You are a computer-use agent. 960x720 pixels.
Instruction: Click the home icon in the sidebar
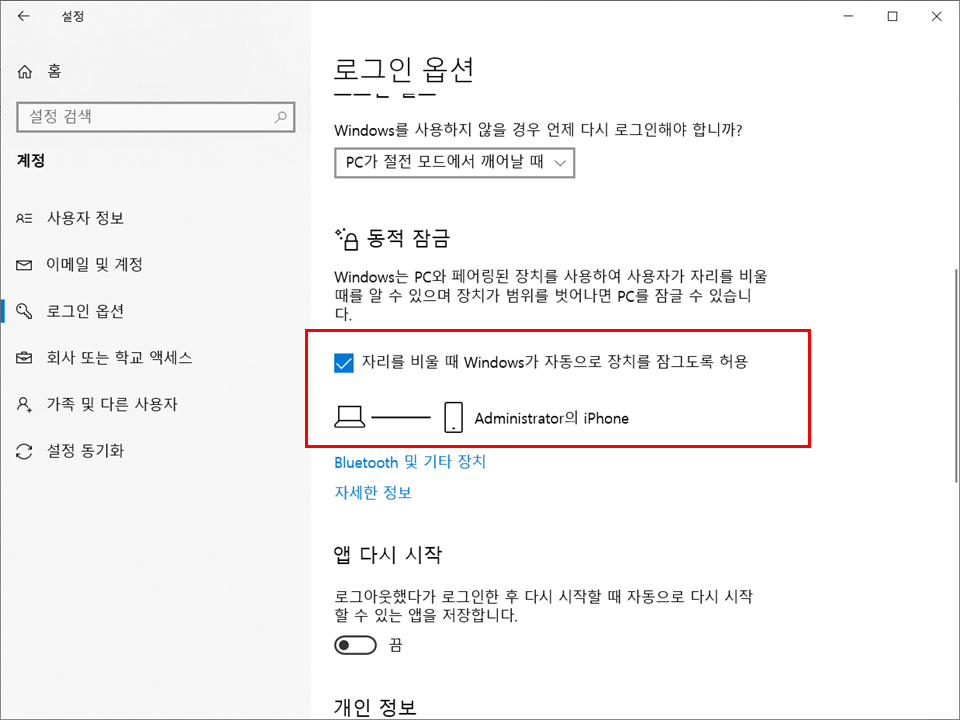click(24, 72)
